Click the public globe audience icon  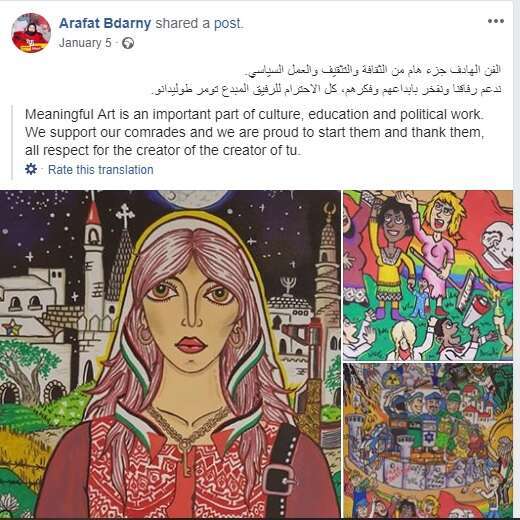point(128,43)
